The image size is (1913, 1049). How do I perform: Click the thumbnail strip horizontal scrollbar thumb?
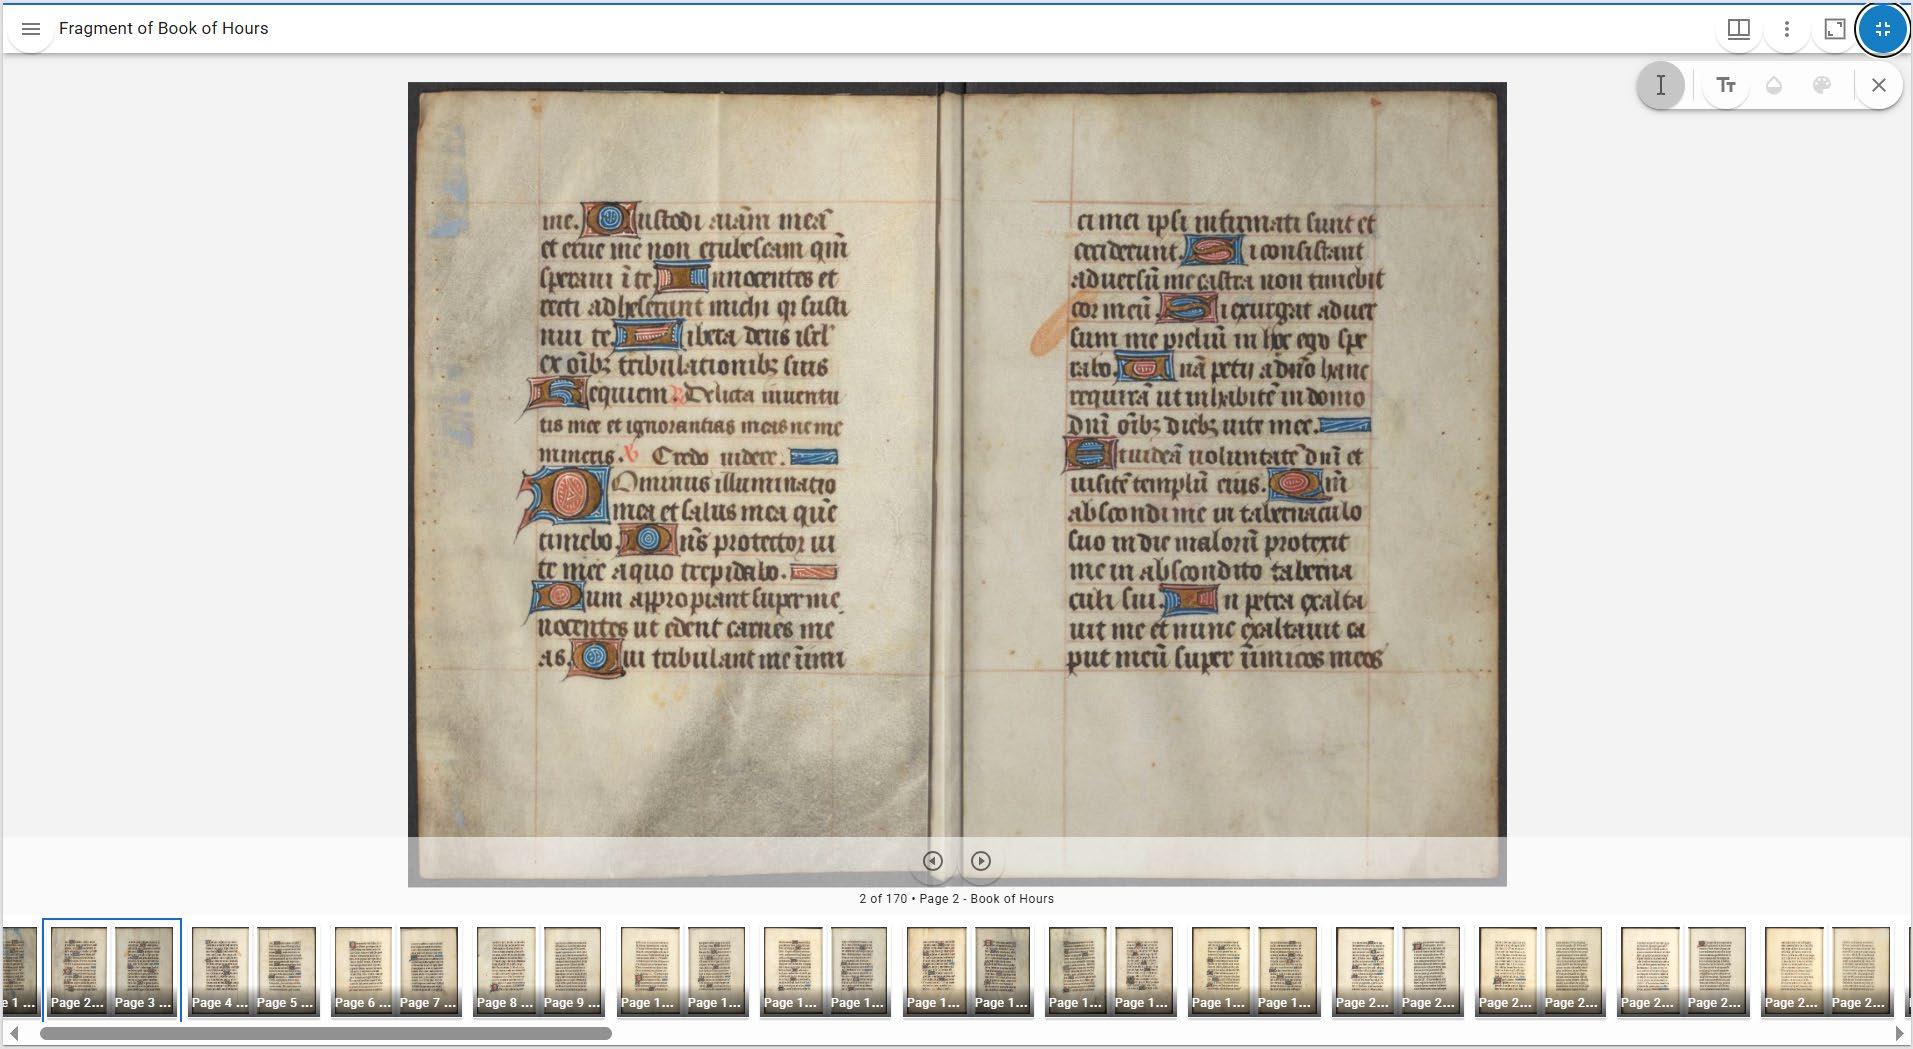326,1033
